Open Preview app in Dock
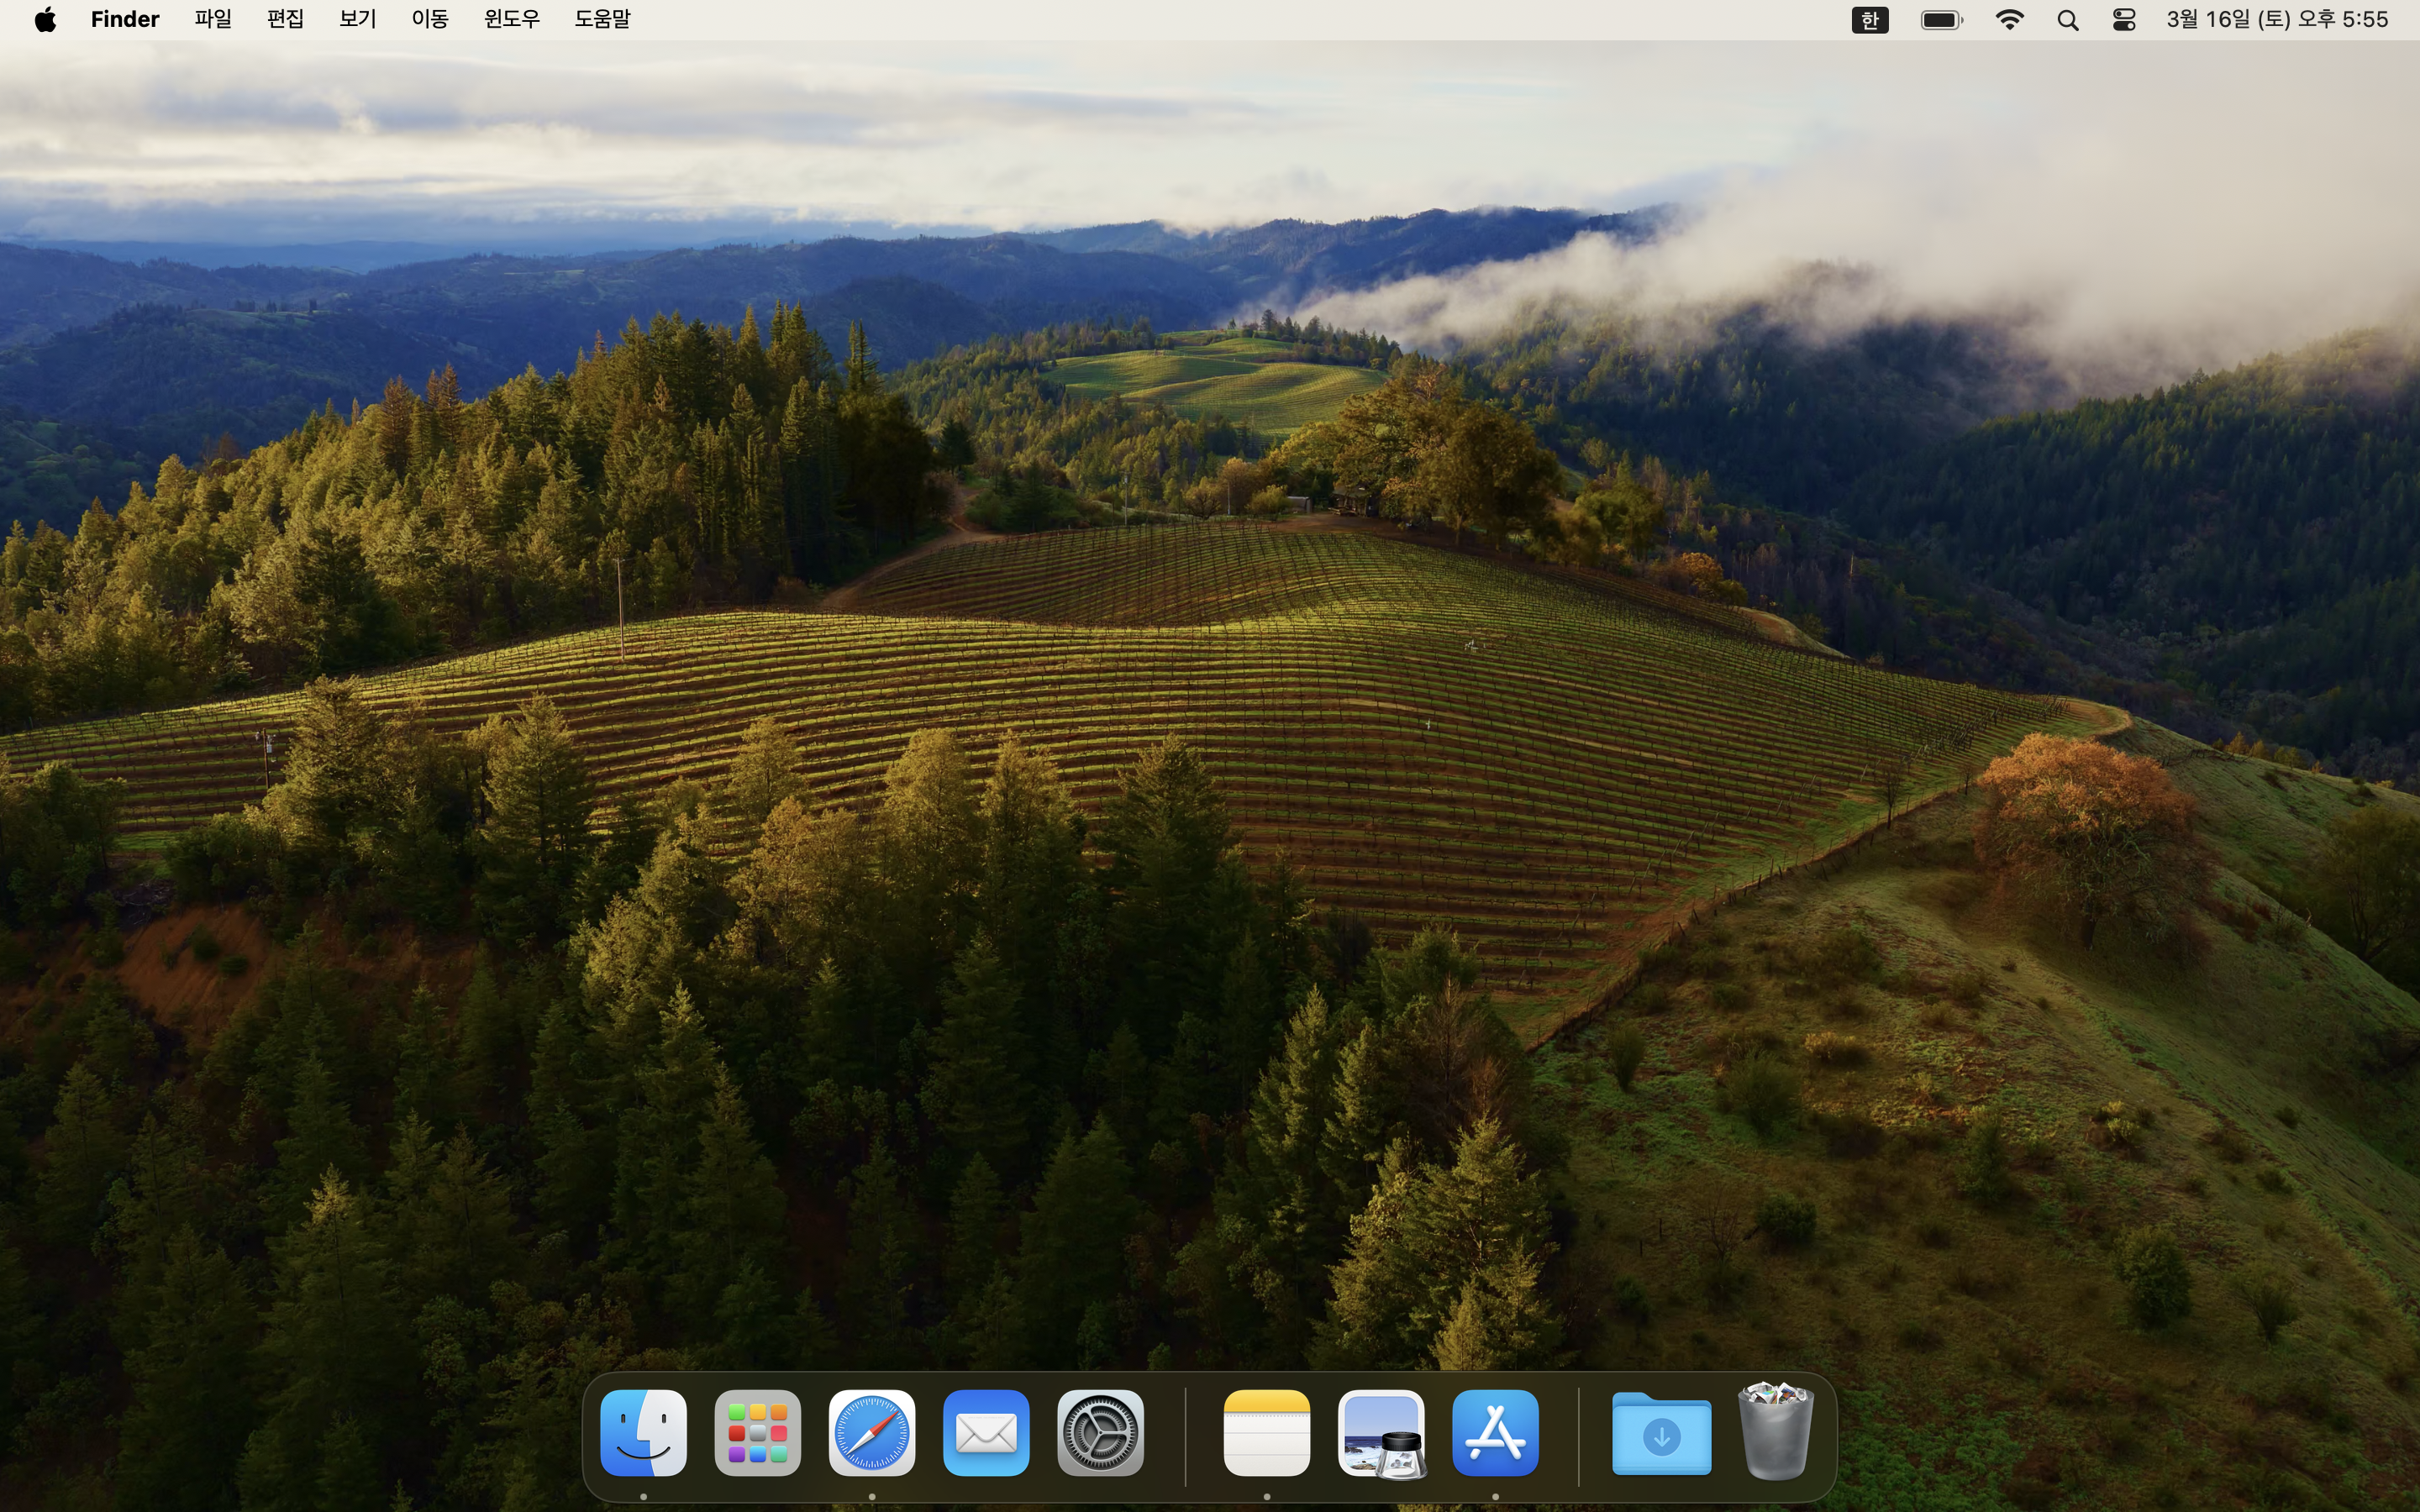Viewport: 2420px width, 1512px height. point(1381,1432)
